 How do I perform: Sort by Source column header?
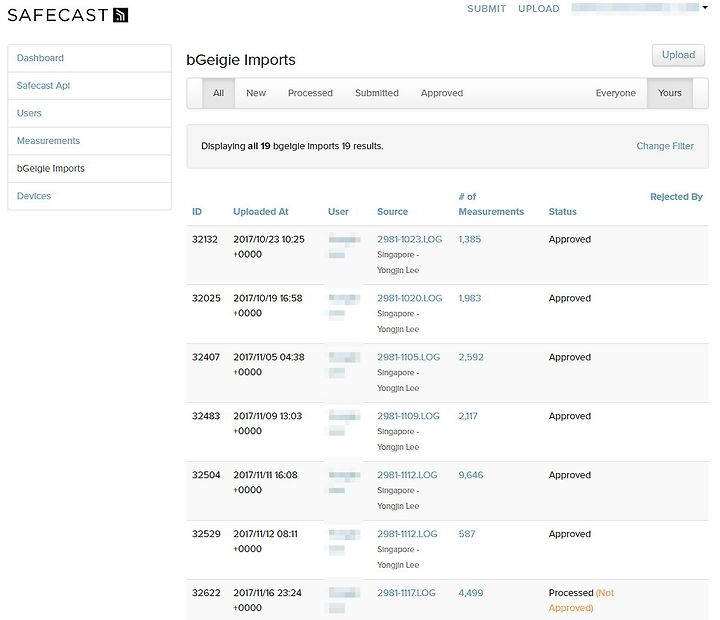click(x=392, y=212)
